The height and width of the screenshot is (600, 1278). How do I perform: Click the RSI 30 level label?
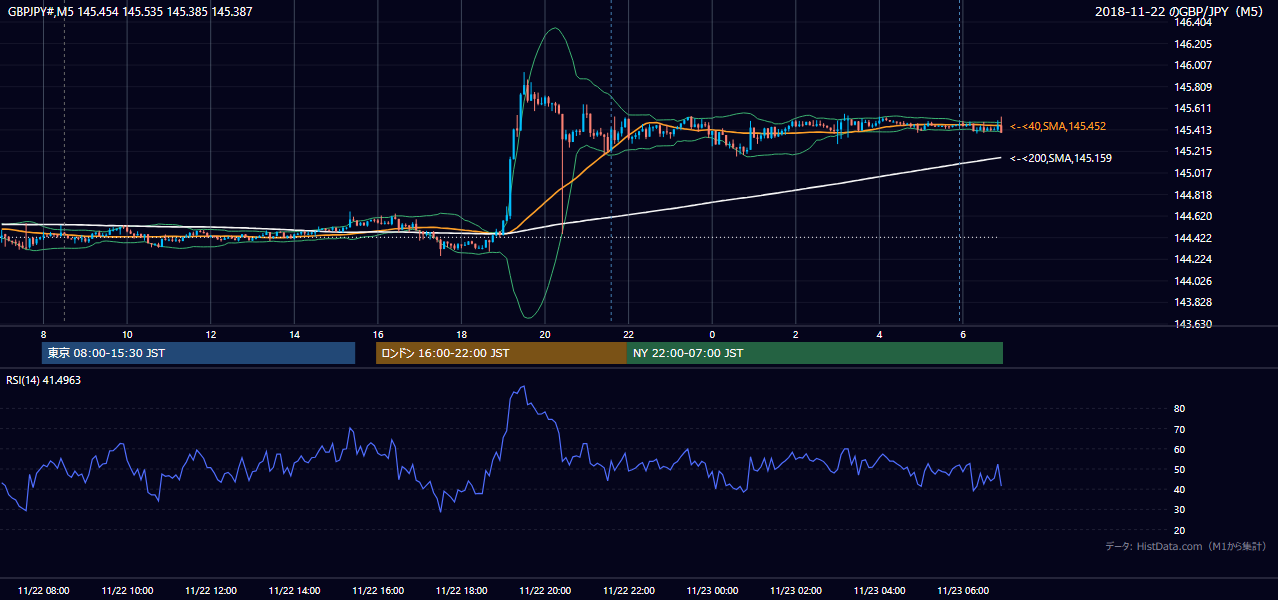coord(1180,510)
